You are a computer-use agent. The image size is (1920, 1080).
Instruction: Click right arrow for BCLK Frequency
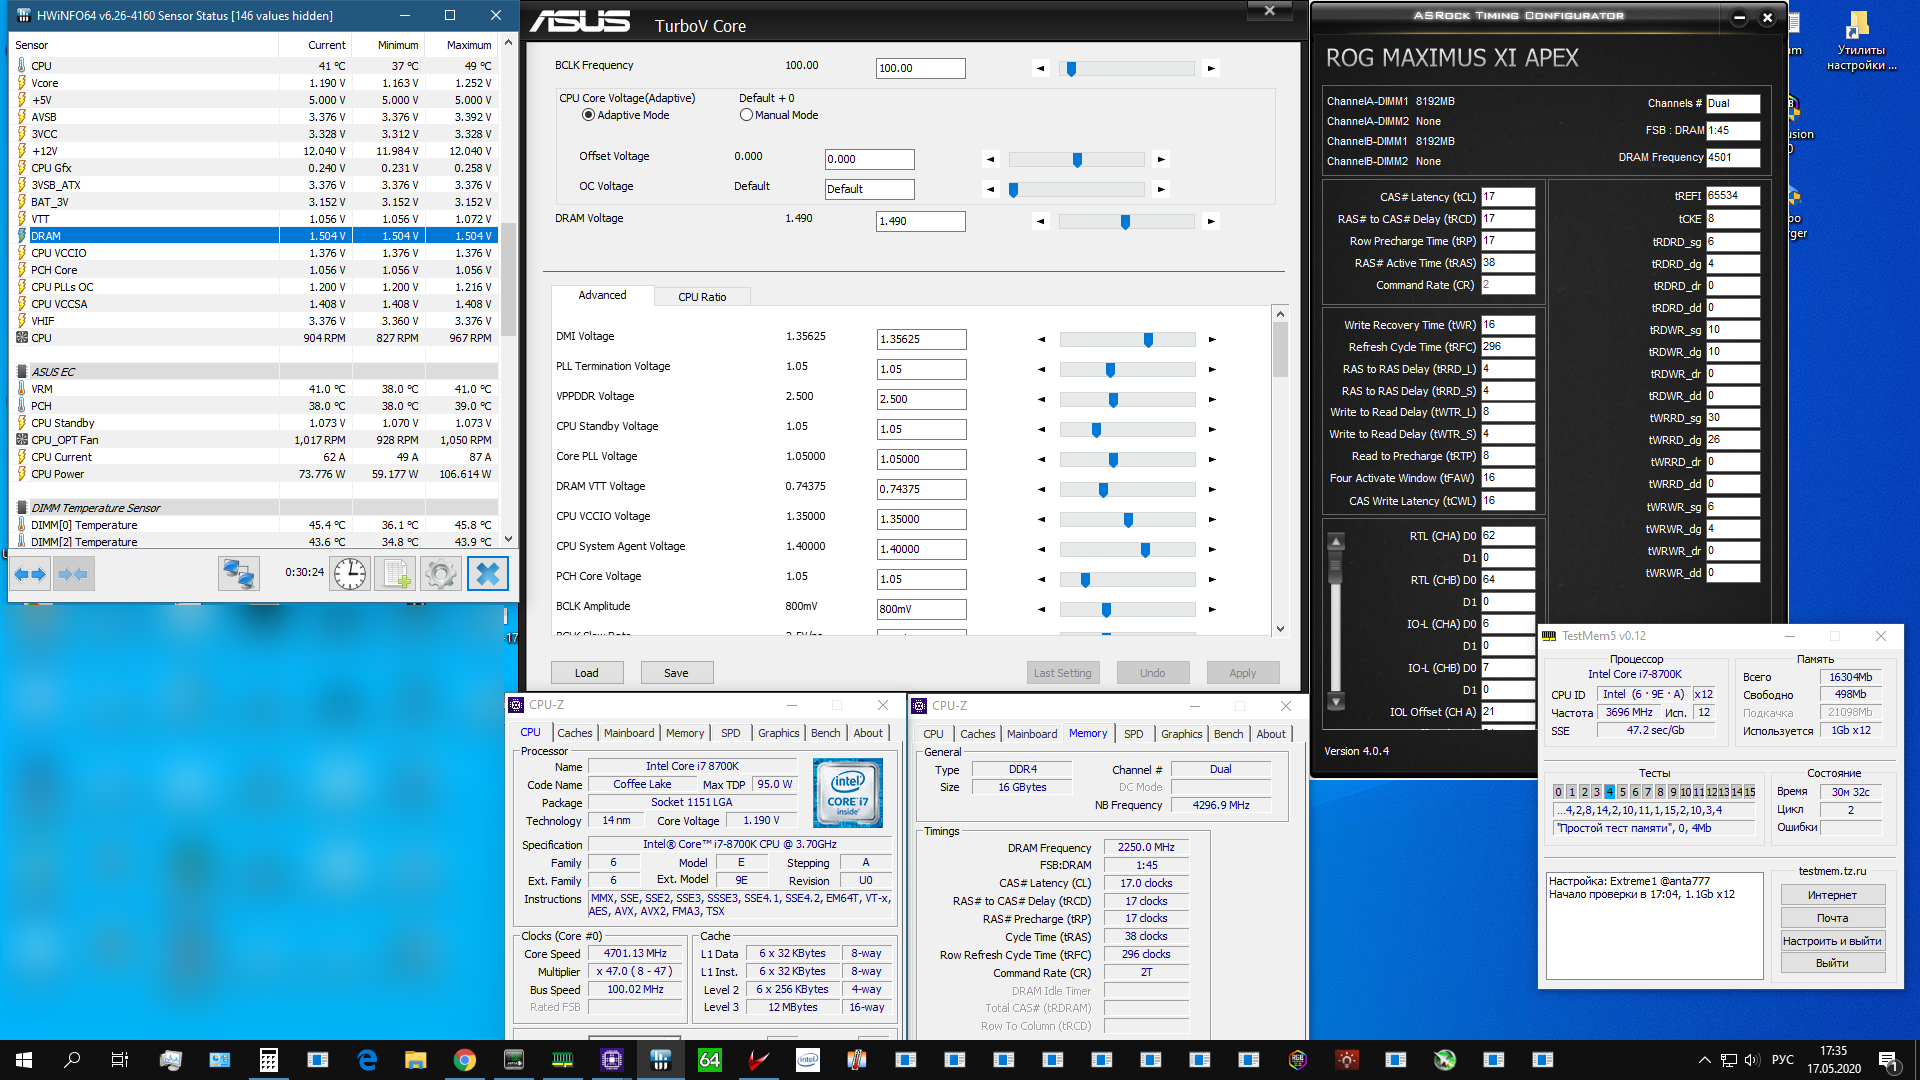pyautogui.click(x=1211, y=69)
